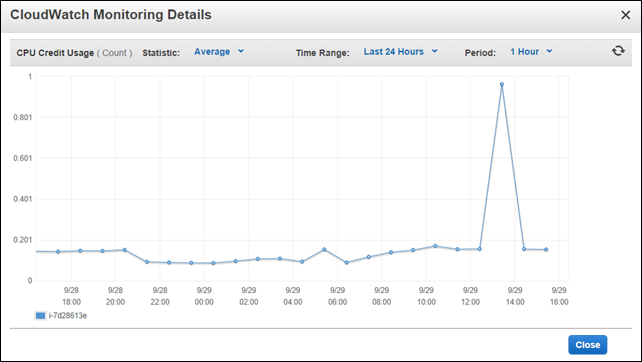Click the i-7d28613e legend color swatch
This screenshot has width=642, height=362.
(40, 315)
